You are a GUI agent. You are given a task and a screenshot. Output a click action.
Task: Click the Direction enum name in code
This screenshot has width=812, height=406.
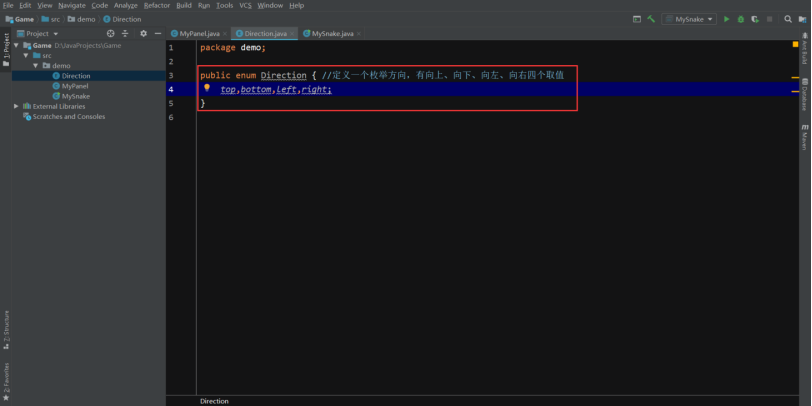click(x=283, y=76)
